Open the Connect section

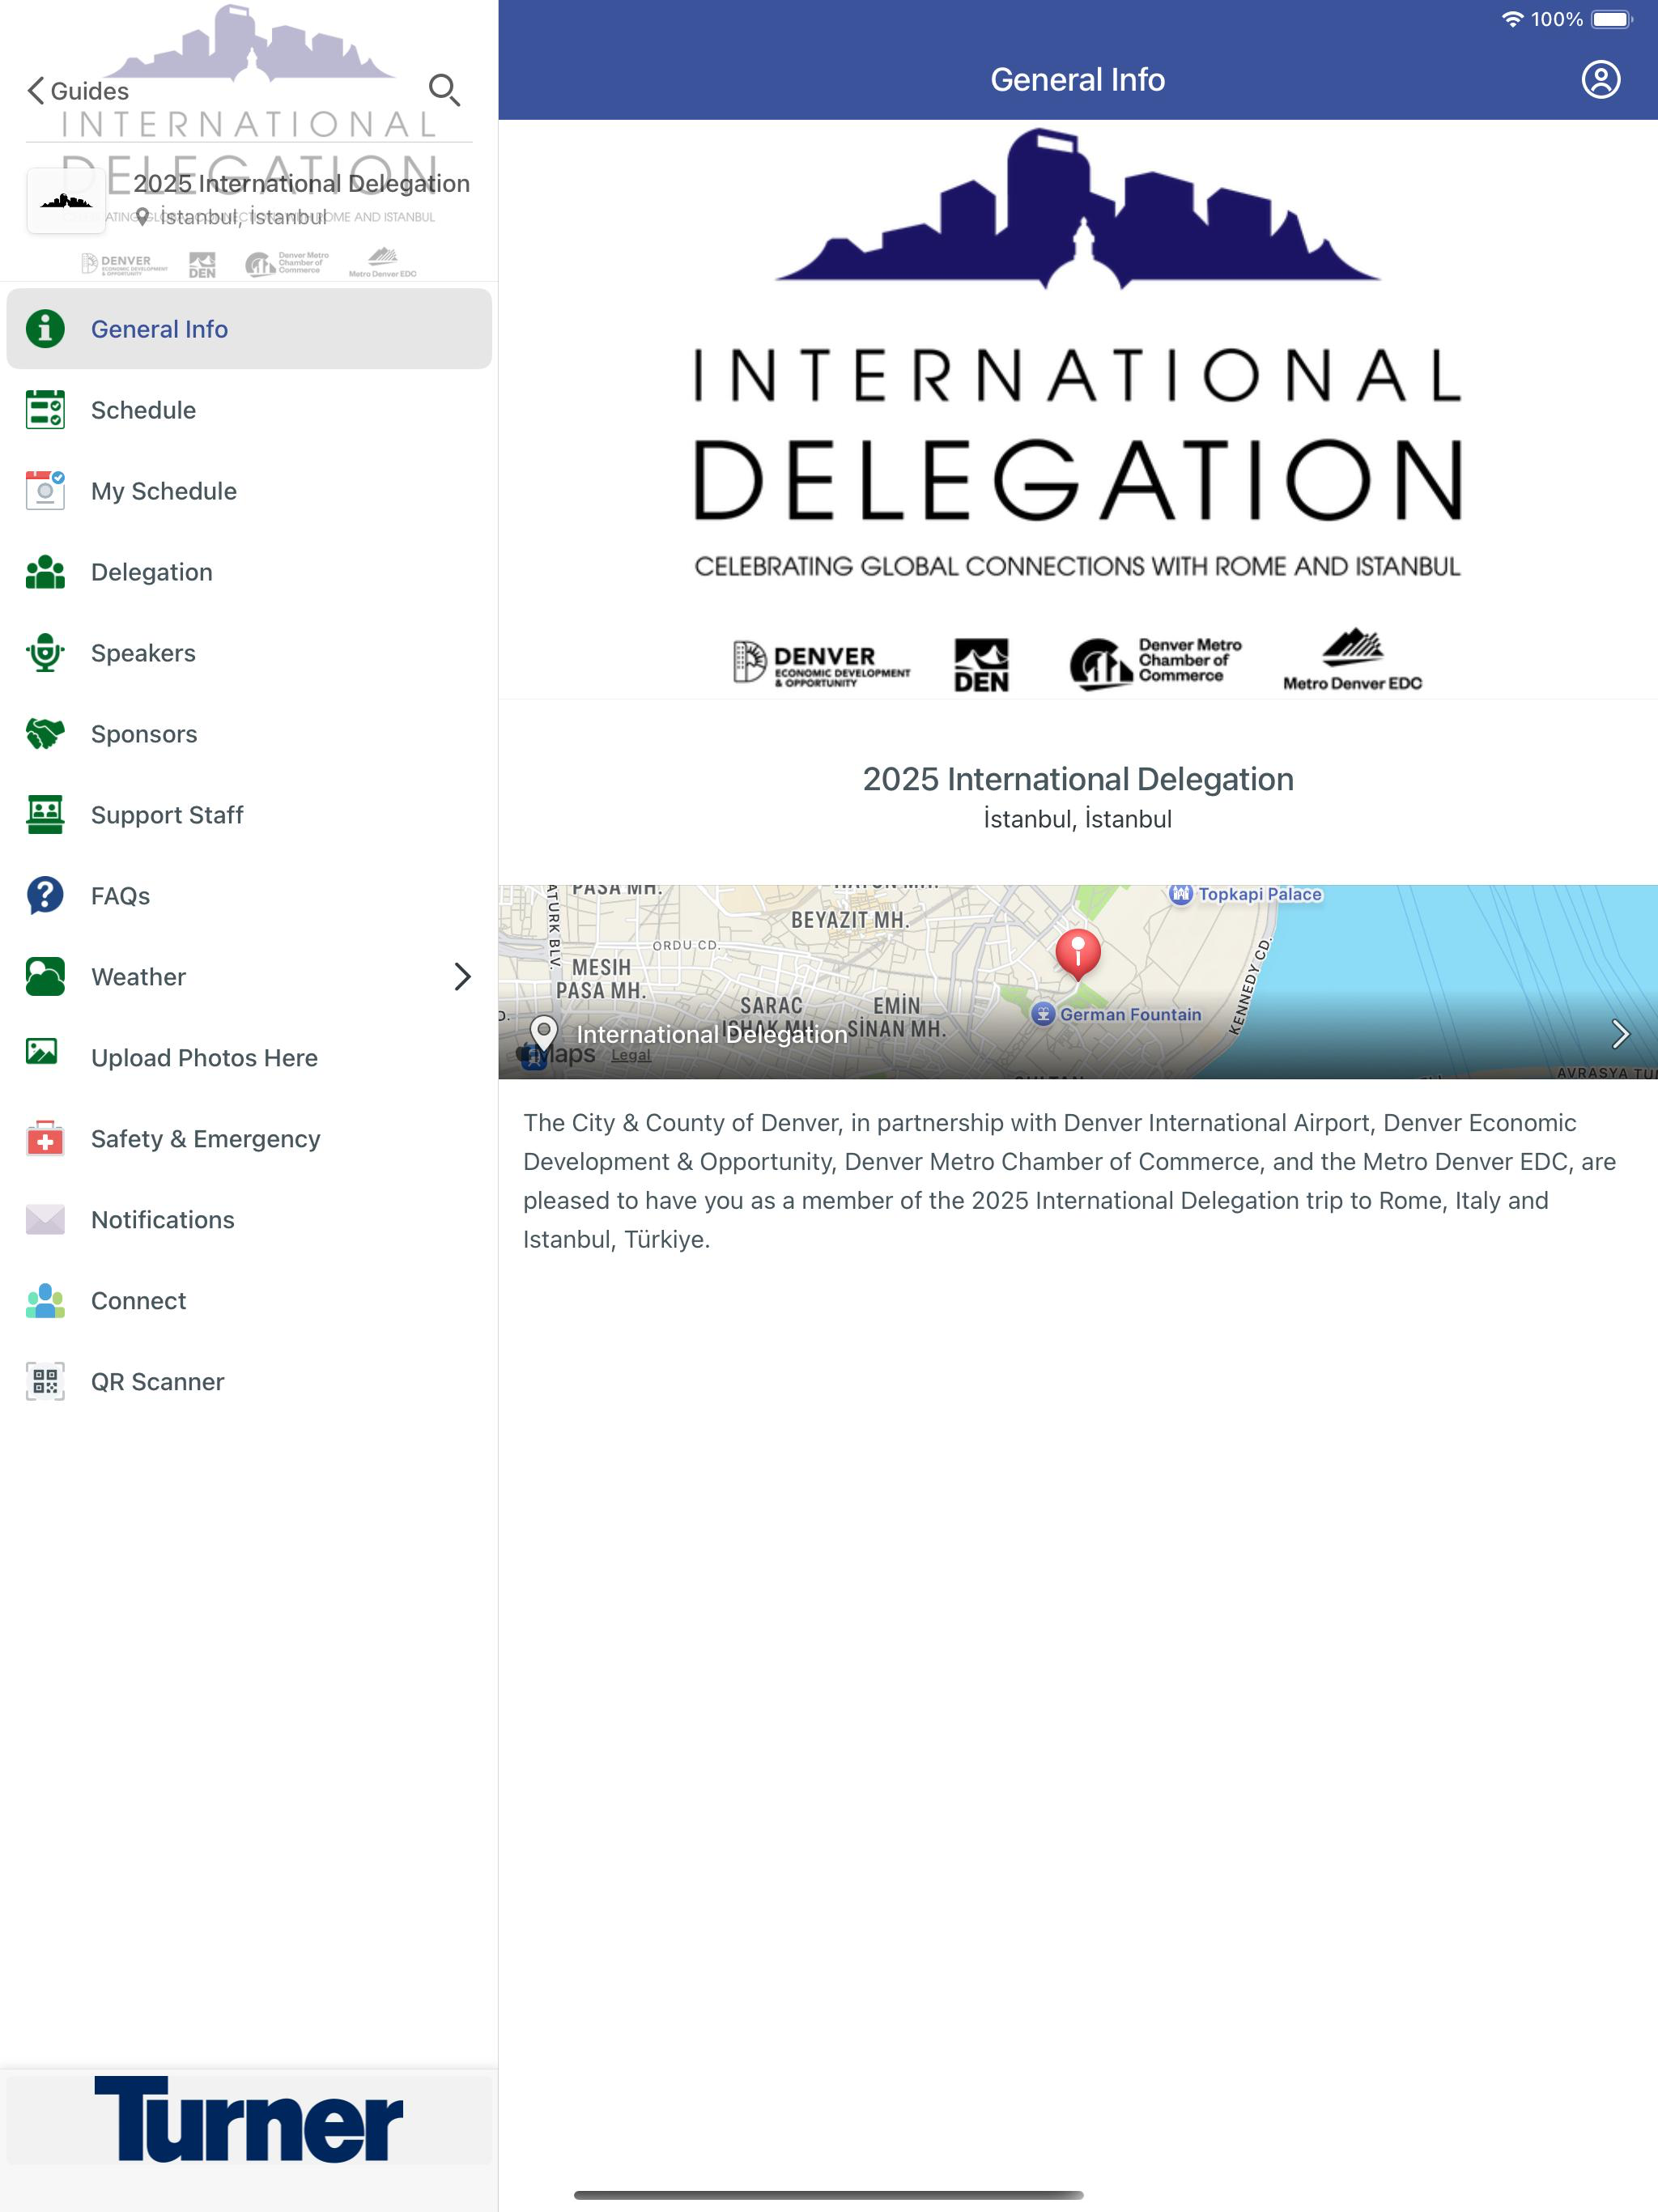pos(249,1301)
